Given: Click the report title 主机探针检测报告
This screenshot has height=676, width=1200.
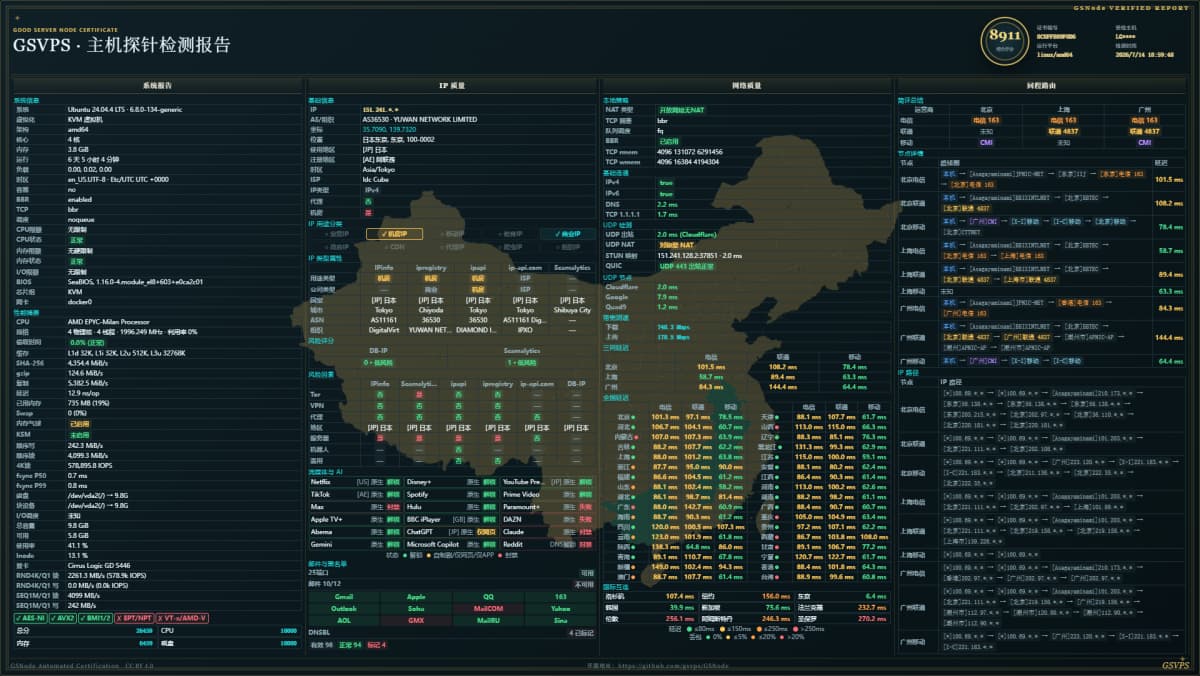Looking at the screenshot, I should click(x=160, y=45).
